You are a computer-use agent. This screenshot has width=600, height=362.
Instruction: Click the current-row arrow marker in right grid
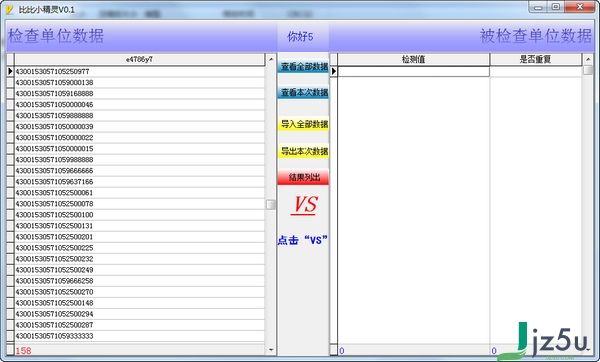click(x=334, y=71)
